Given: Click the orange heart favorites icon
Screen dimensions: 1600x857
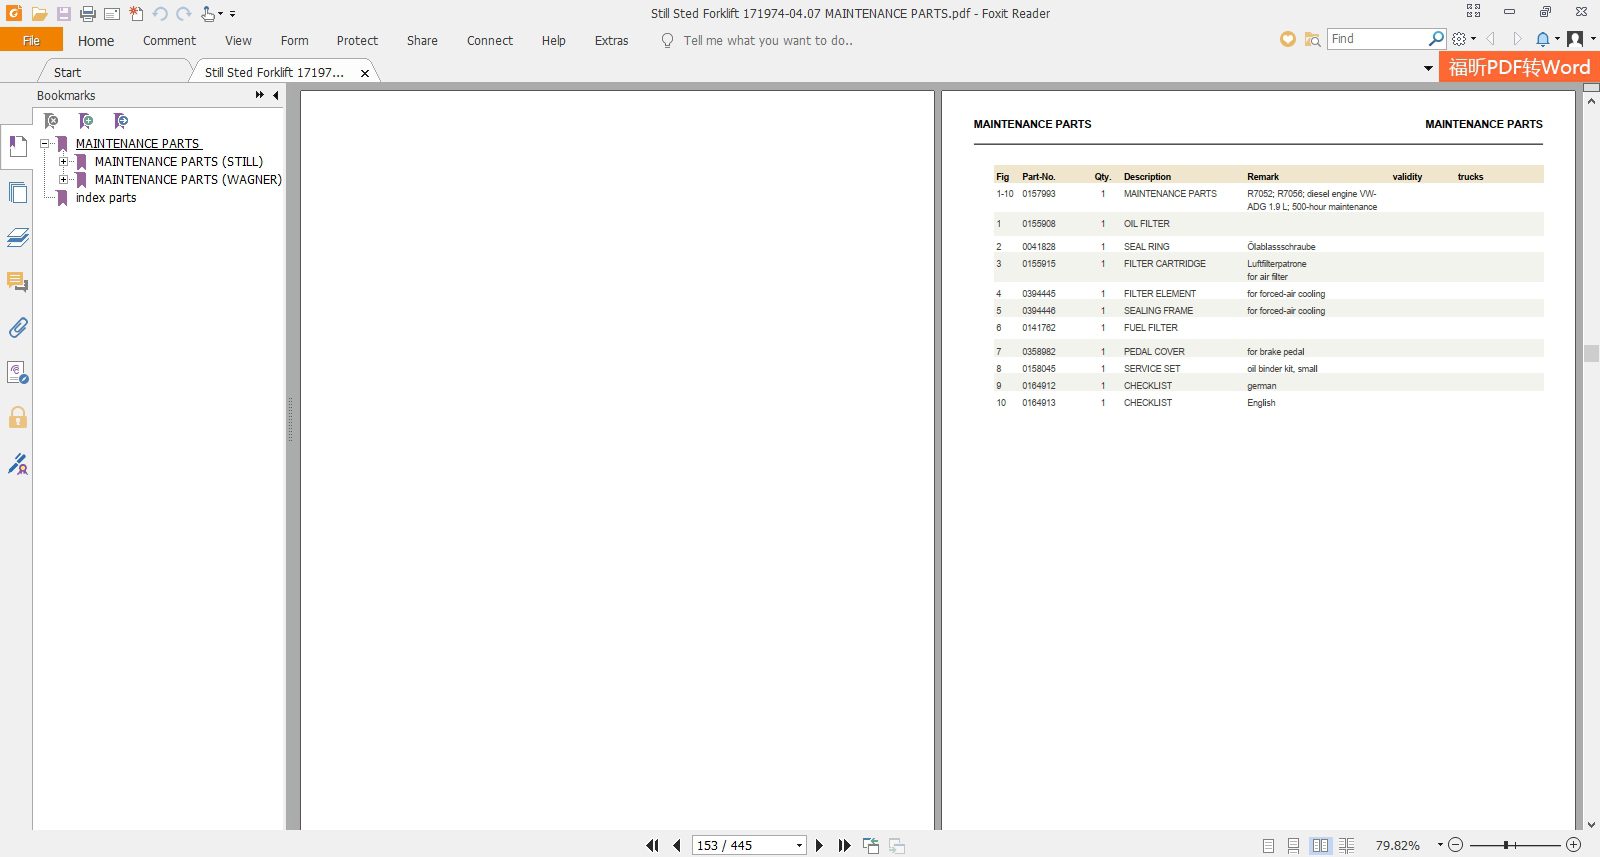Looking at the screenshot, I should 1288,39.
